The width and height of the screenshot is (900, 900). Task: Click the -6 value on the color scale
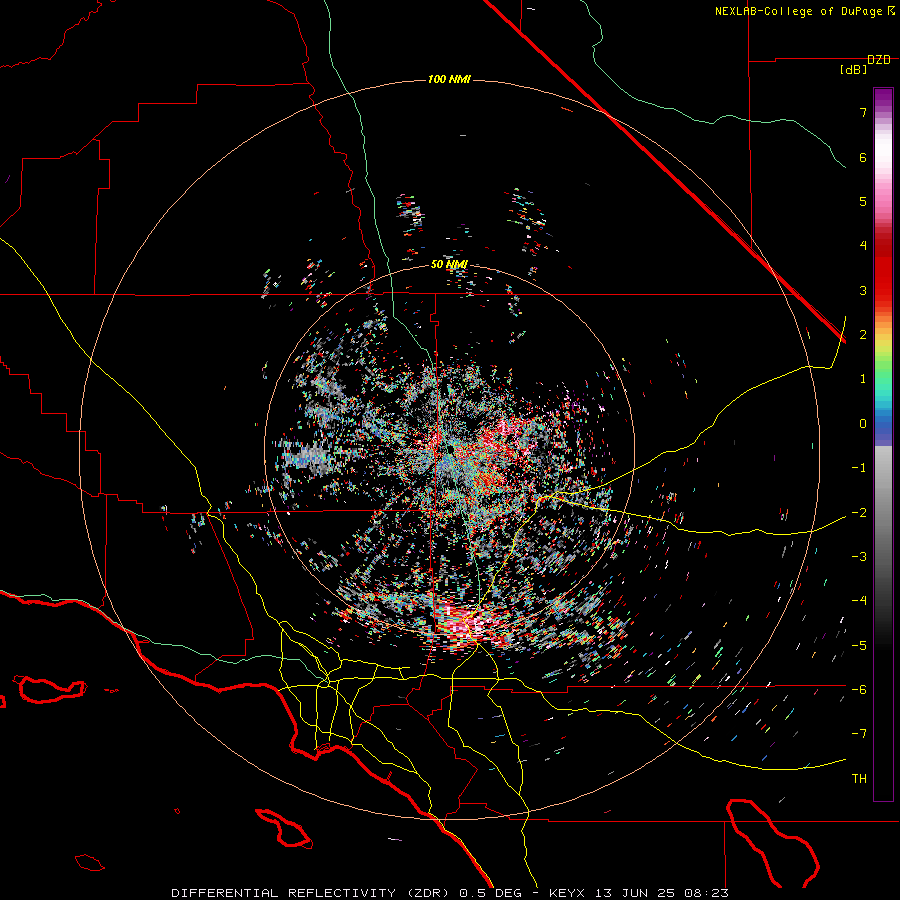[859, 689]
